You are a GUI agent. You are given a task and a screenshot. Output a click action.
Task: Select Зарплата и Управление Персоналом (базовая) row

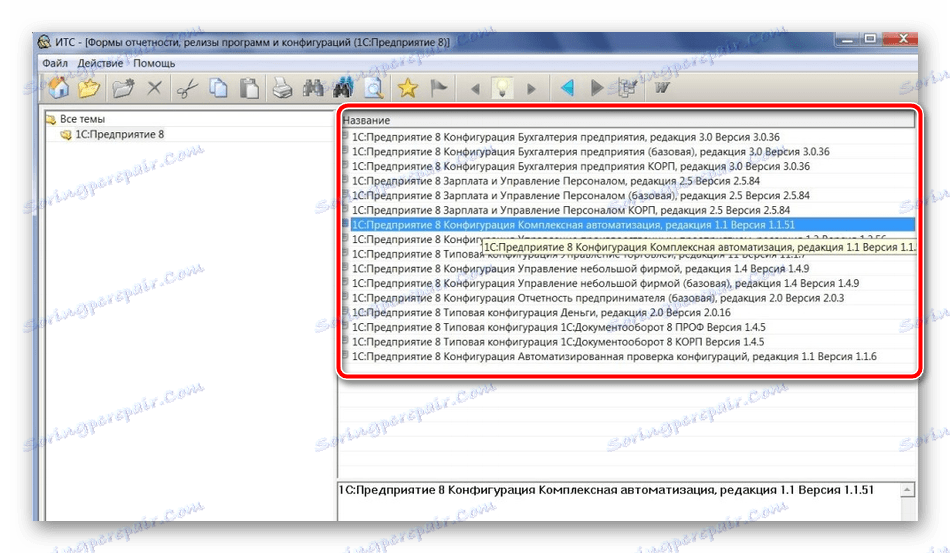[628, 195]
